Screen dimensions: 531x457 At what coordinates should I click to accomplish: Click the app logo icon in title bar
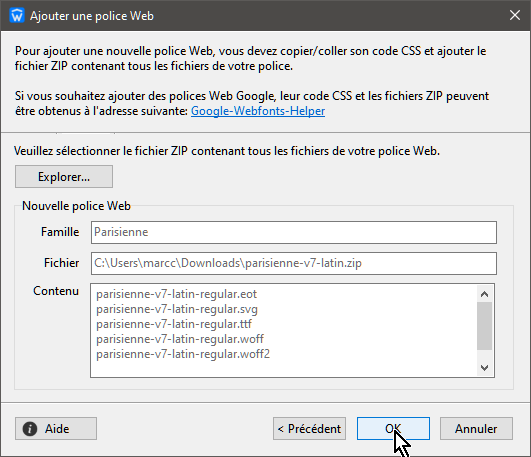click(x=17, y=16)
